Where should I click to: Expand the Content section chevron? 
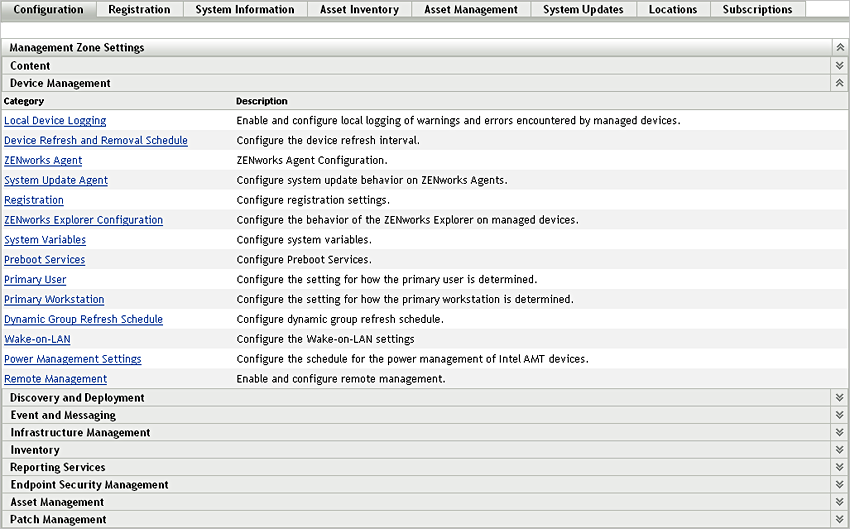(839, 66)
